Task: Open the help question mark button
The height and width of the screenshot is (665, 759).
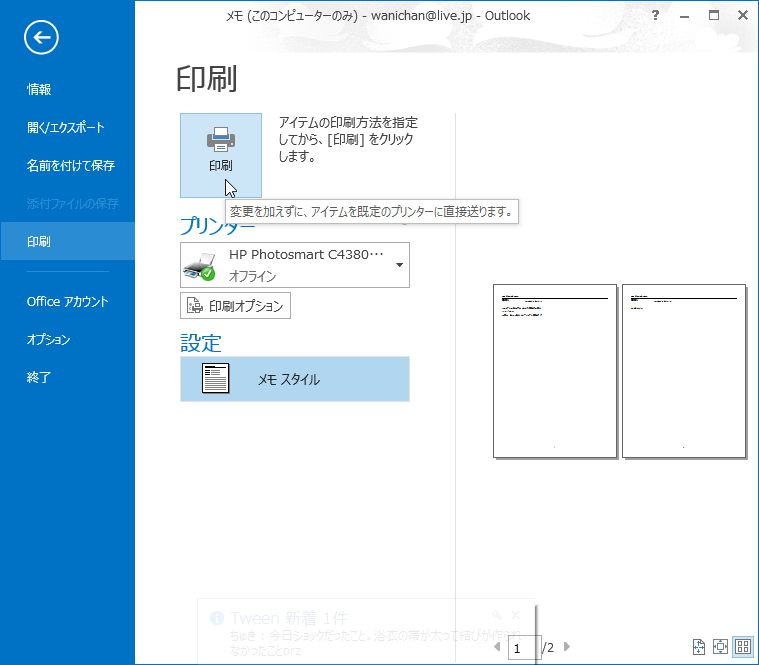Action: click(x=655, y=15)
